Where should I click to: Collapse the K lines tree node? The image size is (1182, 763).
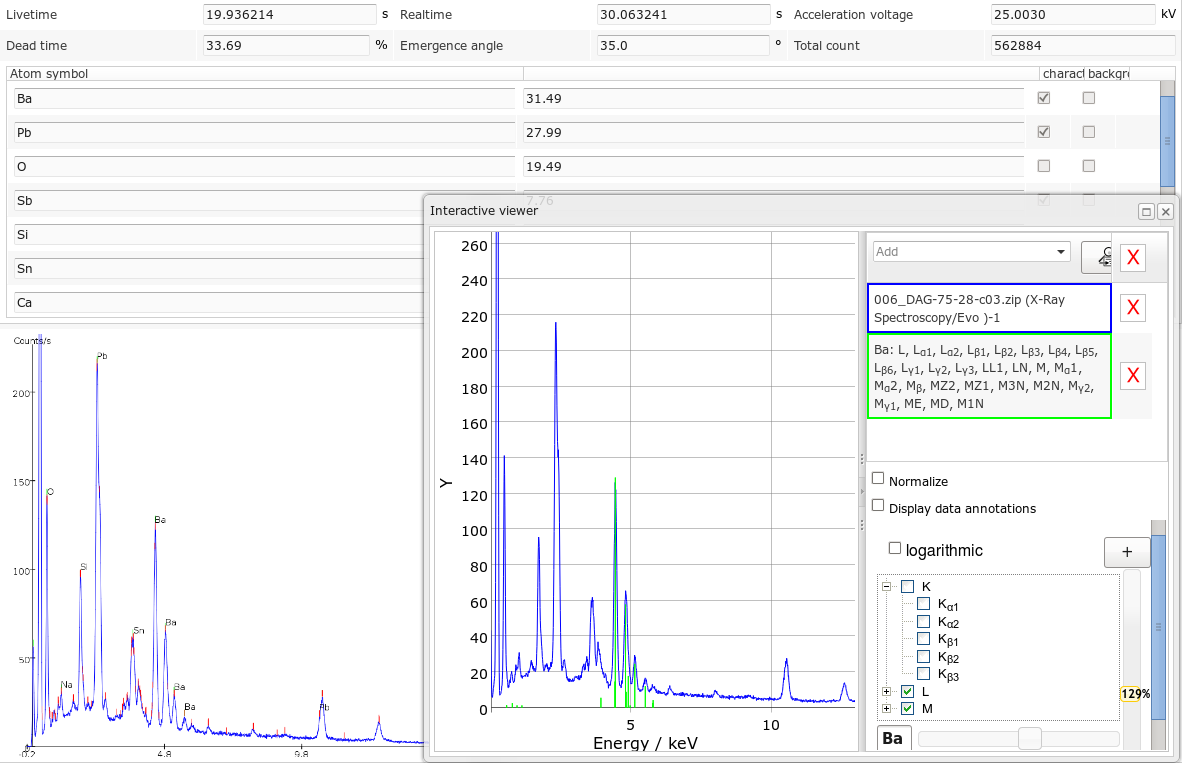click(x=886, y=587)
